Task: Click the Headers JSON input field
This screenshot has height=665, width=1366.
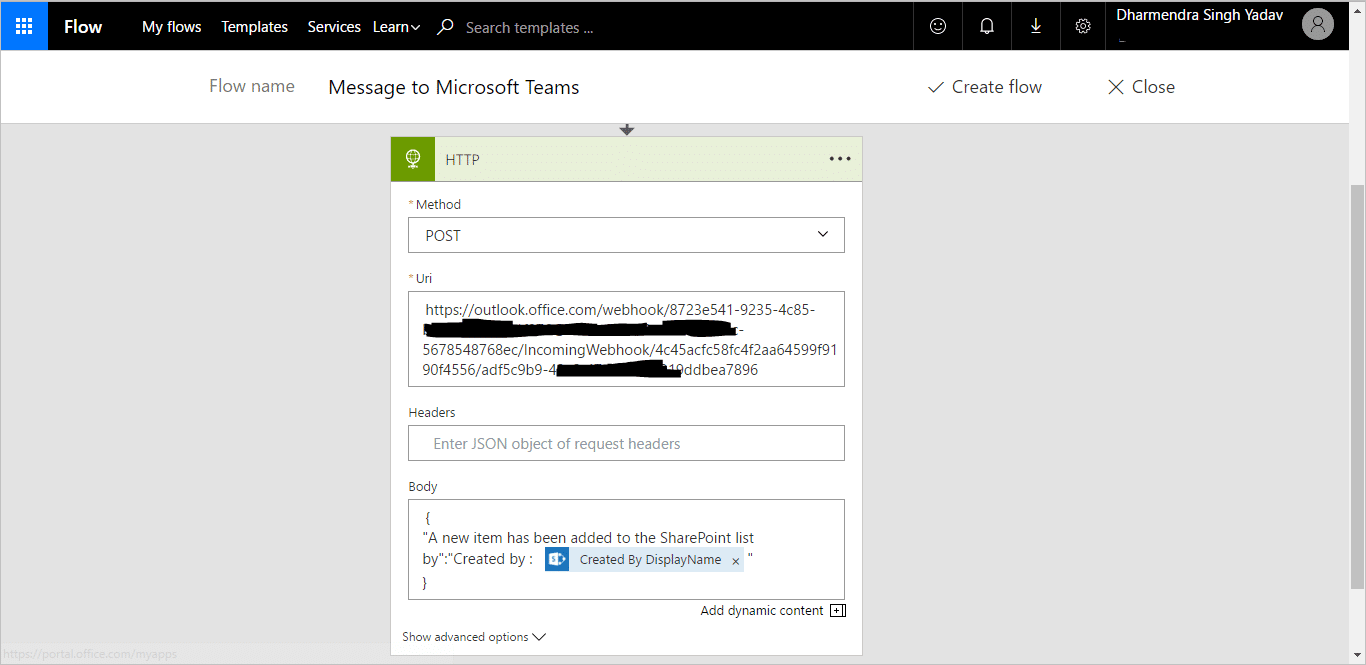Action: (626, 443)
